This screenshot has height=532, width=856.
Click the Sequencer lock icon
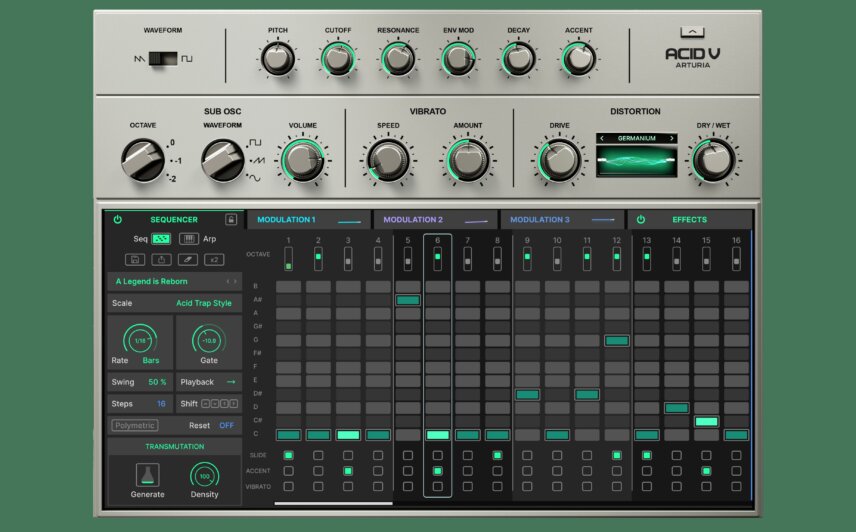click(x=231, y=219)
